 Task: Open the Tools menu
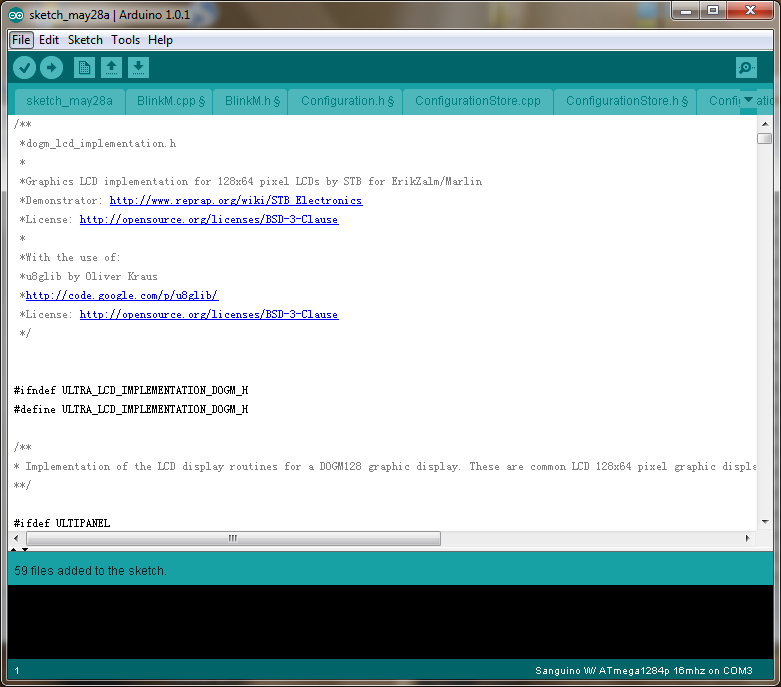tap(126, 40)
